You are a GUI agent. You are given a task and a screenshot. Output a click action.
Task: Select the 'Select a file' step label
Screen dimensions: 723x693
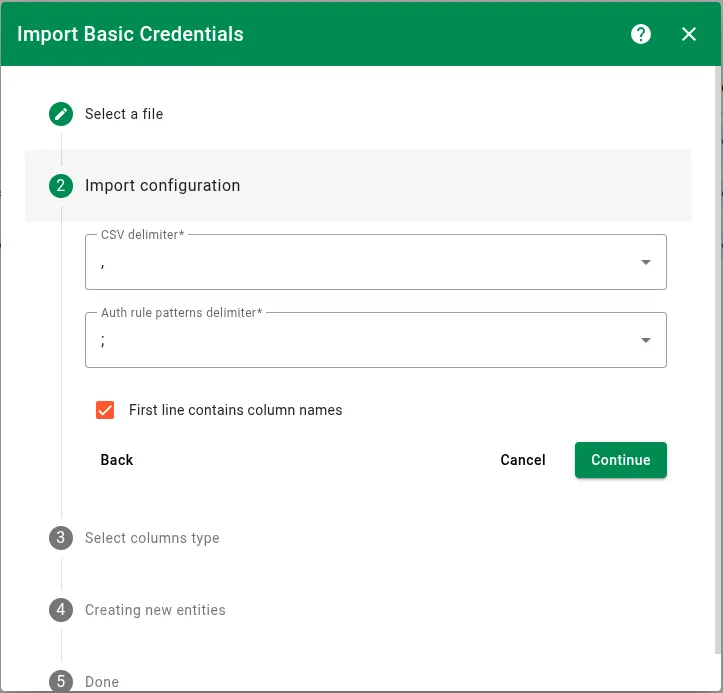pos(124,114)
